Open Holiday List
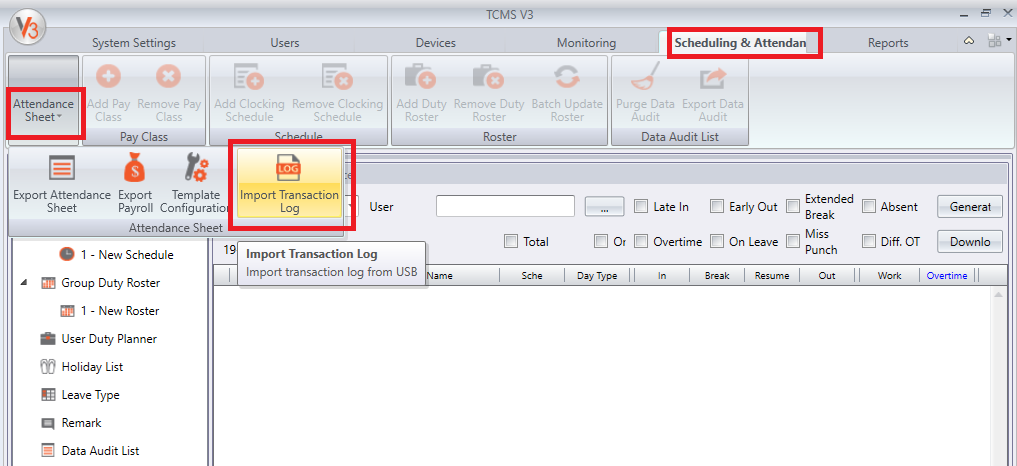Image resolution: width=1017 pixels, height=466 pixels. pyautogui.click(x=82, y=367)
